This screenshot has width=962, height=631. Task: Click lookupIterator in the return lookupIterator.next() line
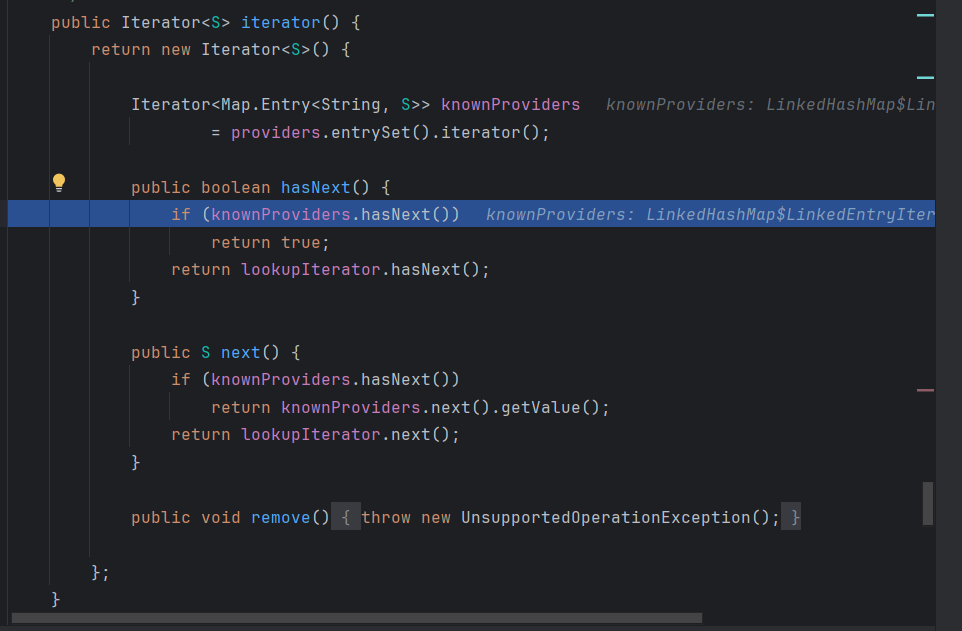pyautogui.click(x=311, y=434)
